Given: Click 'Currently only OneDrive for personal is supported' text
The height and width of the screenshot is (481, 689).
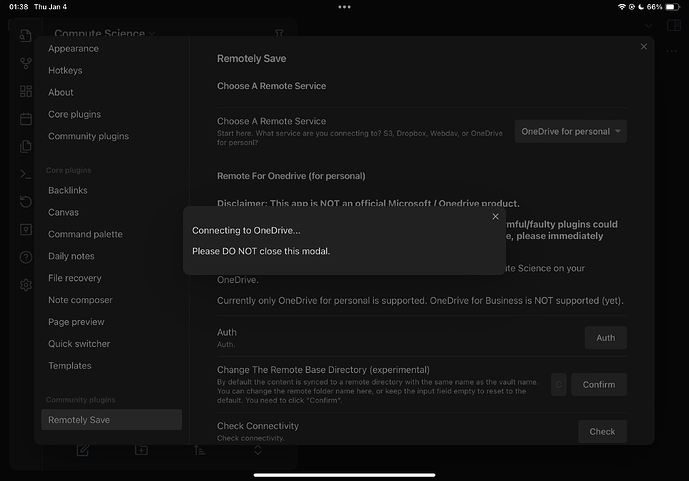Looking at the screenshot, I should (x=322, y=301).
